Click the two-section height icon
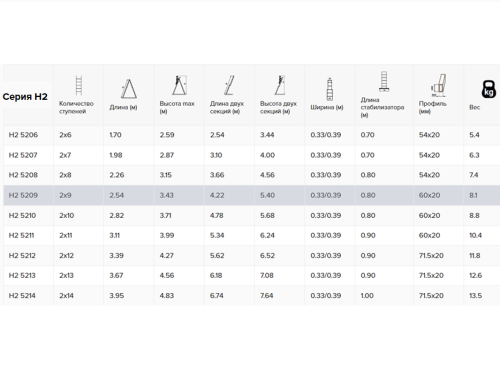The image size is (500, 375). [280, 85]
